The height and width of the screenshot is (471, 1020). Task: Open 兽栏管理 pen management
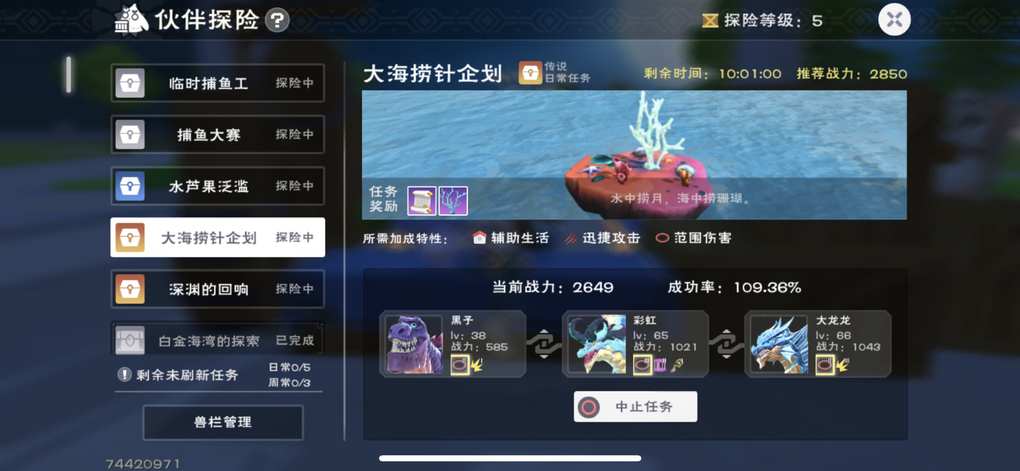pyautogui.click(x=222, y=422)
